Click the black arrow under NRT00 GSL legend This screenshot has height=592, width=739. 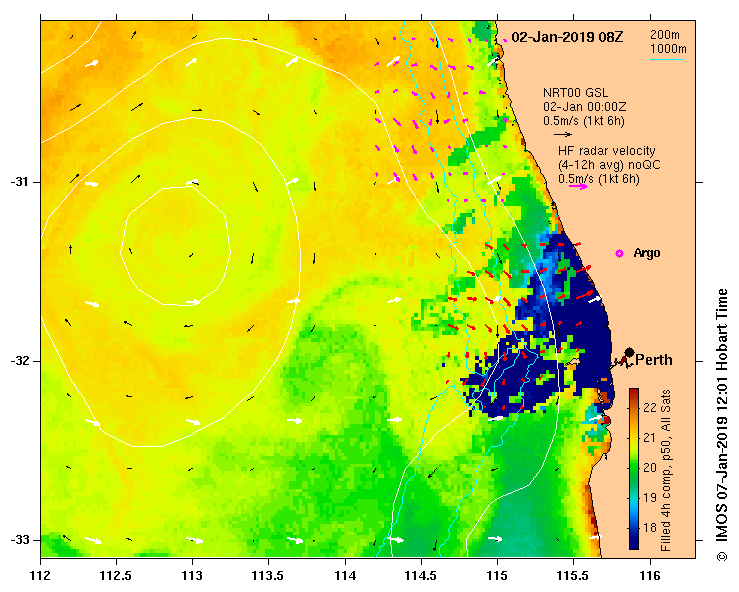pos(563,134)
